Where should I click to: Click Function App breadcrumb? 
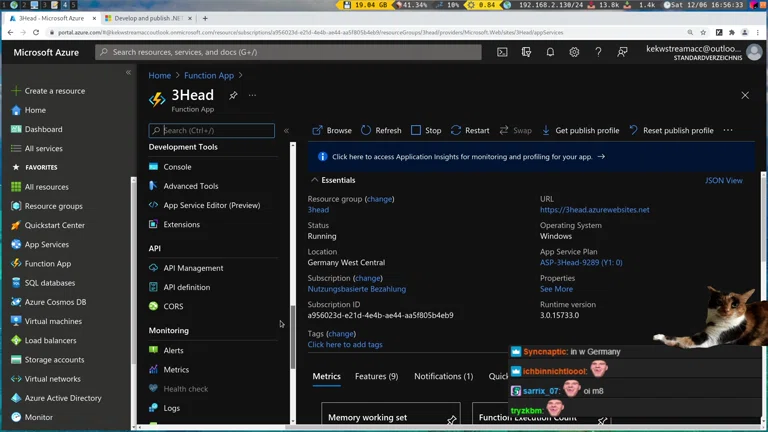click(209, 75)
